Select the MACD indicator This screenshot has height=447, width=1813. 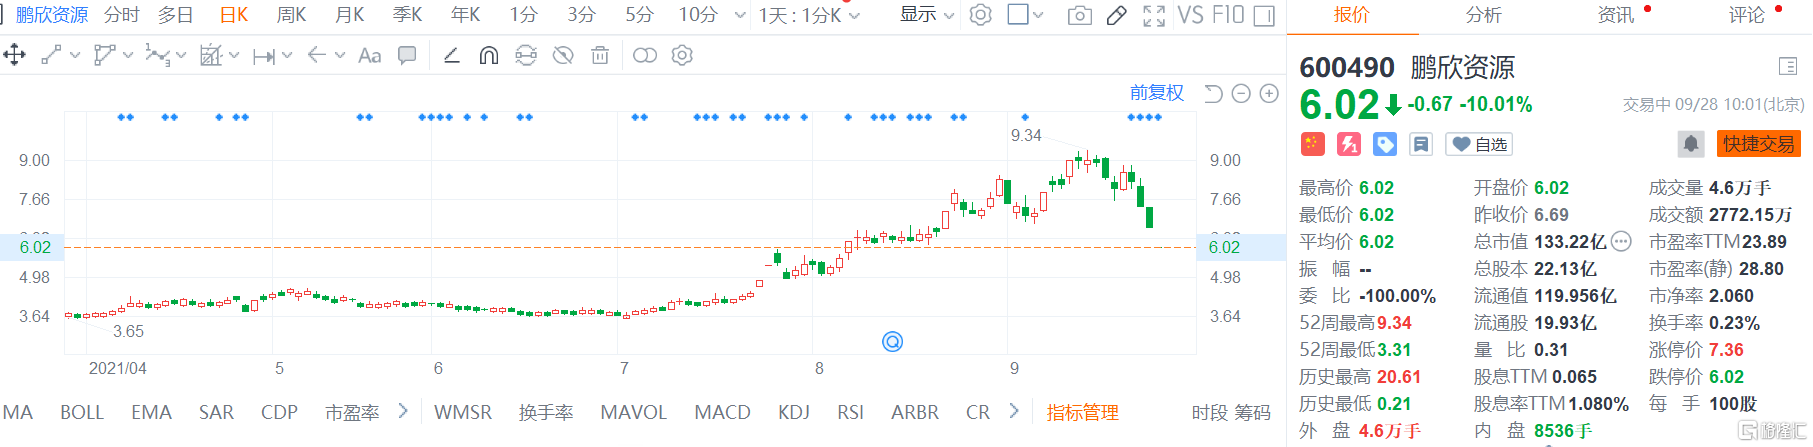722,412
